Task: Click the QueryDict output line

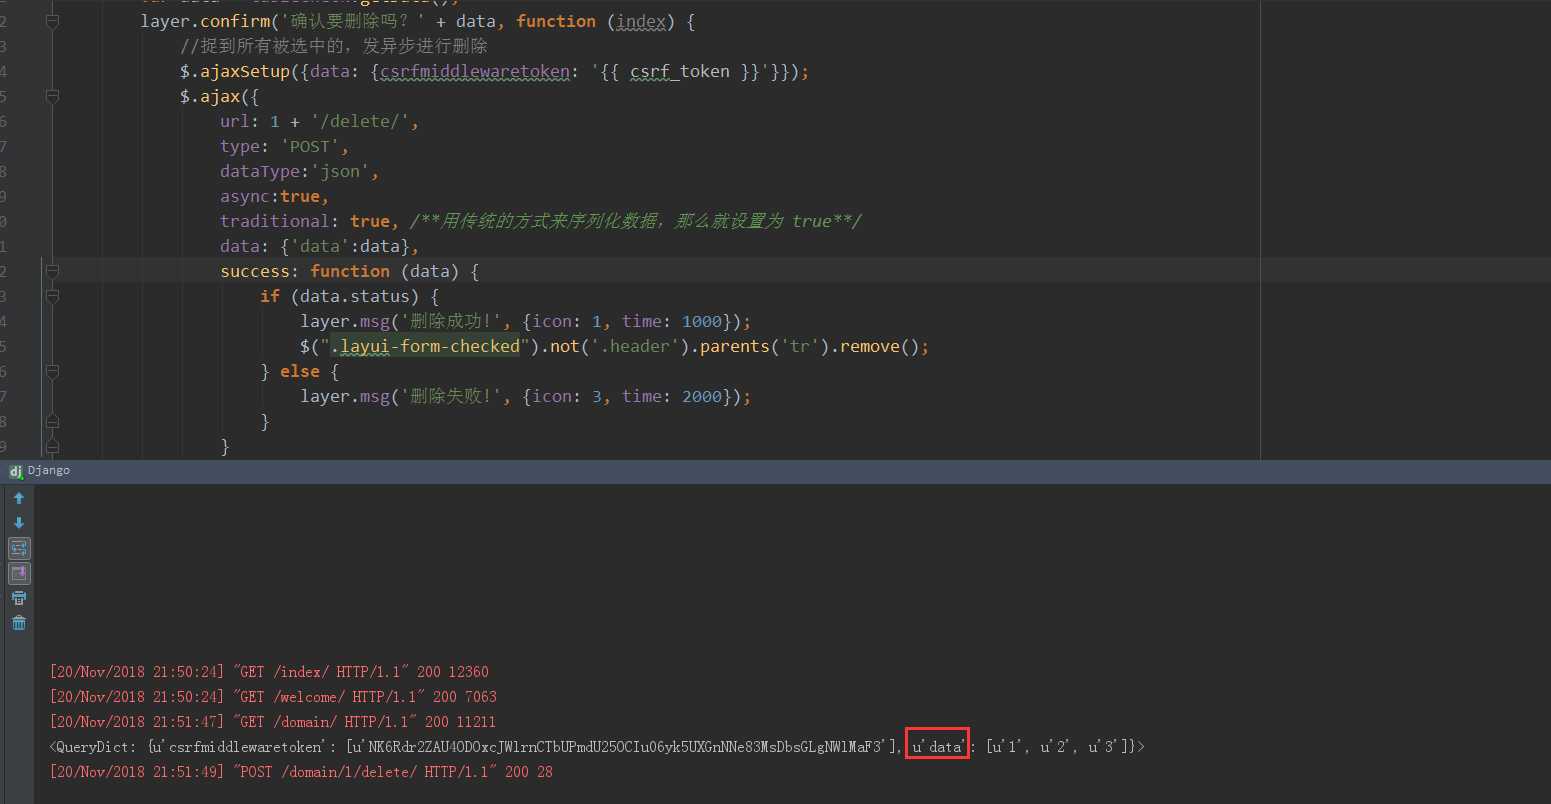Action: pyautogui.click(x=597, y=747)
